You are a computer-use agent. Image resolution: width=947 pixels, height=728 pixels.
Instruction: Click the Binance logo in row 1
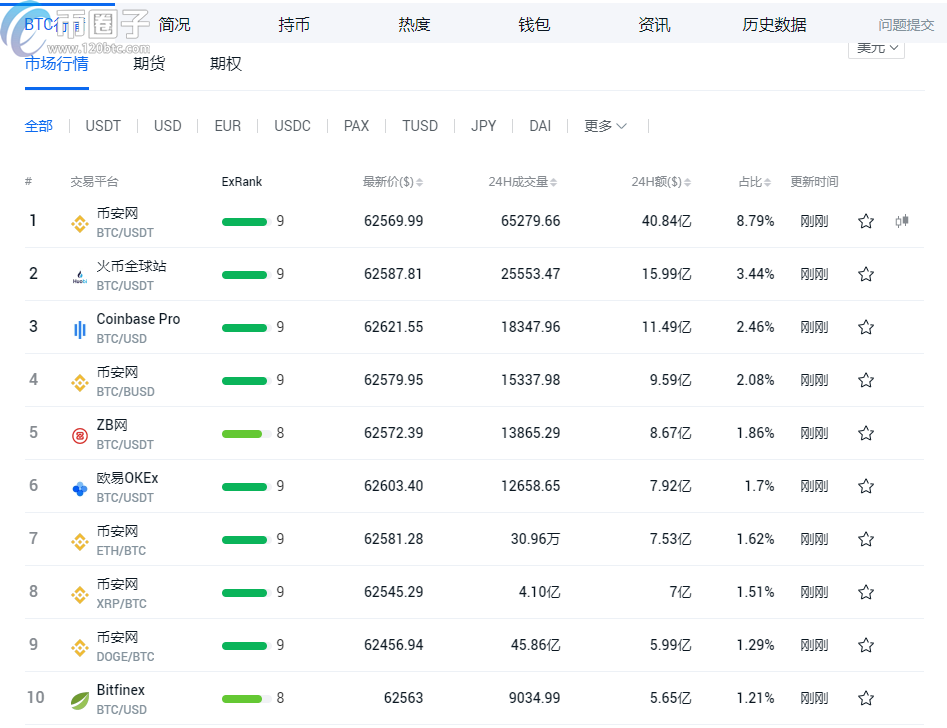click(80, 223)
